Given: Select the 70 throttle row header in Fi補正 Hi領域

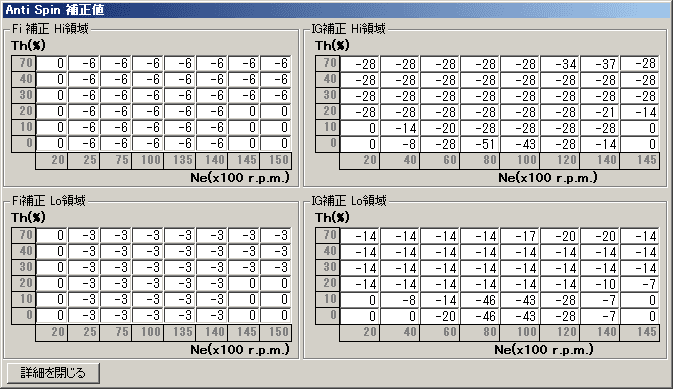Looking at the screenshot, I should point(24,63).
